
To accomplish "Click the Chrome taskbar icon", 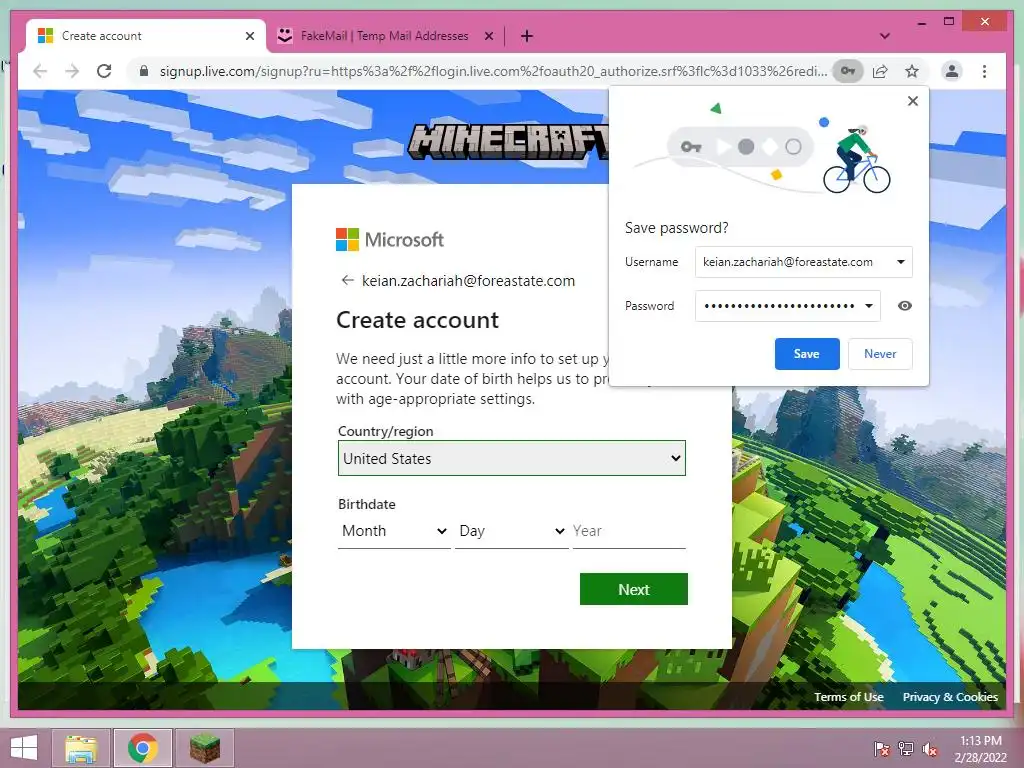I will [142, 748].
